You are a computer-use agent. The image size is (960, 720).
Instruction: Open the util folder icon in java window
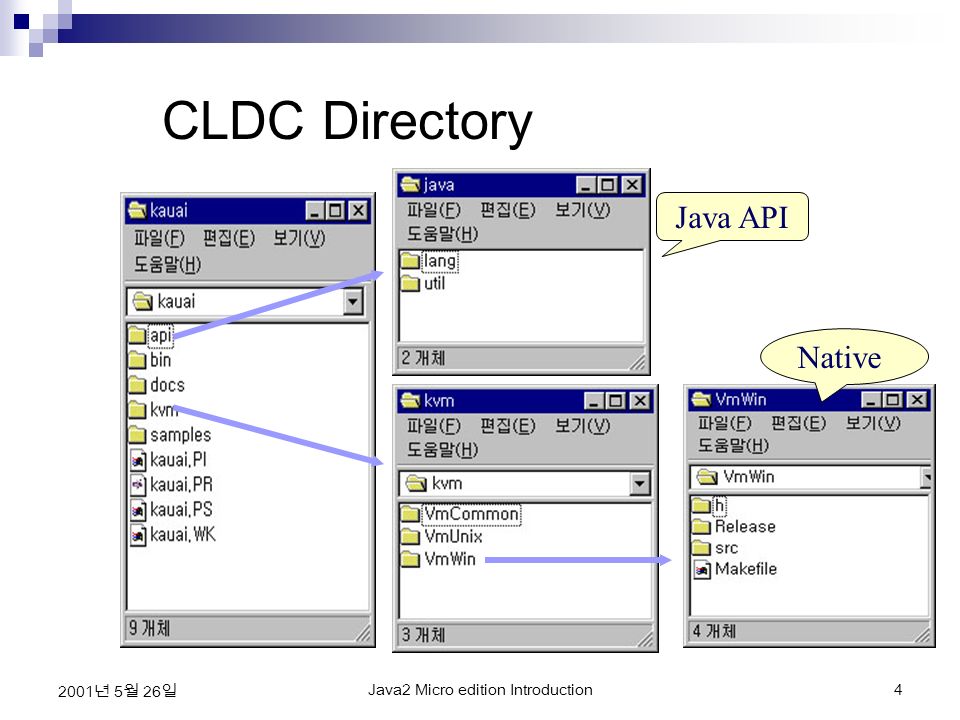click(410, 283)
